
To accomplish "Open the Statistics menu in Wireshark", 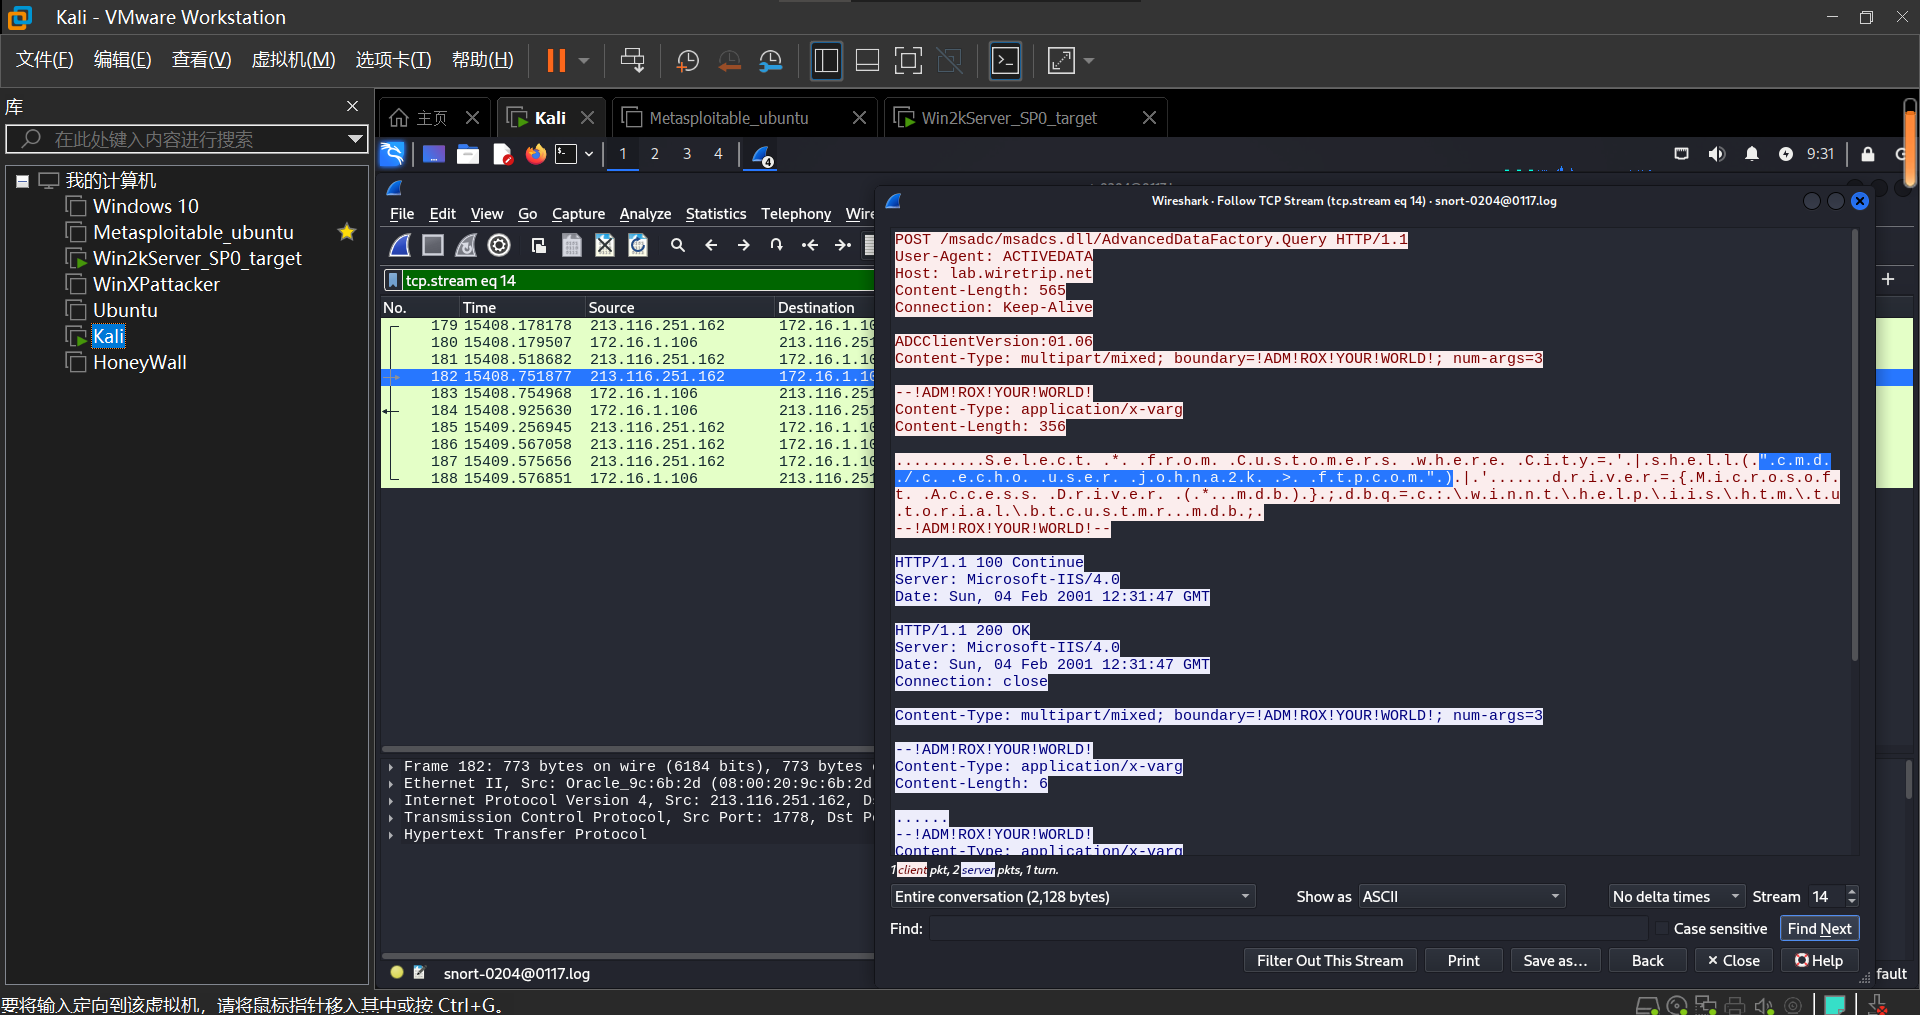I will [x=715, y=214].
